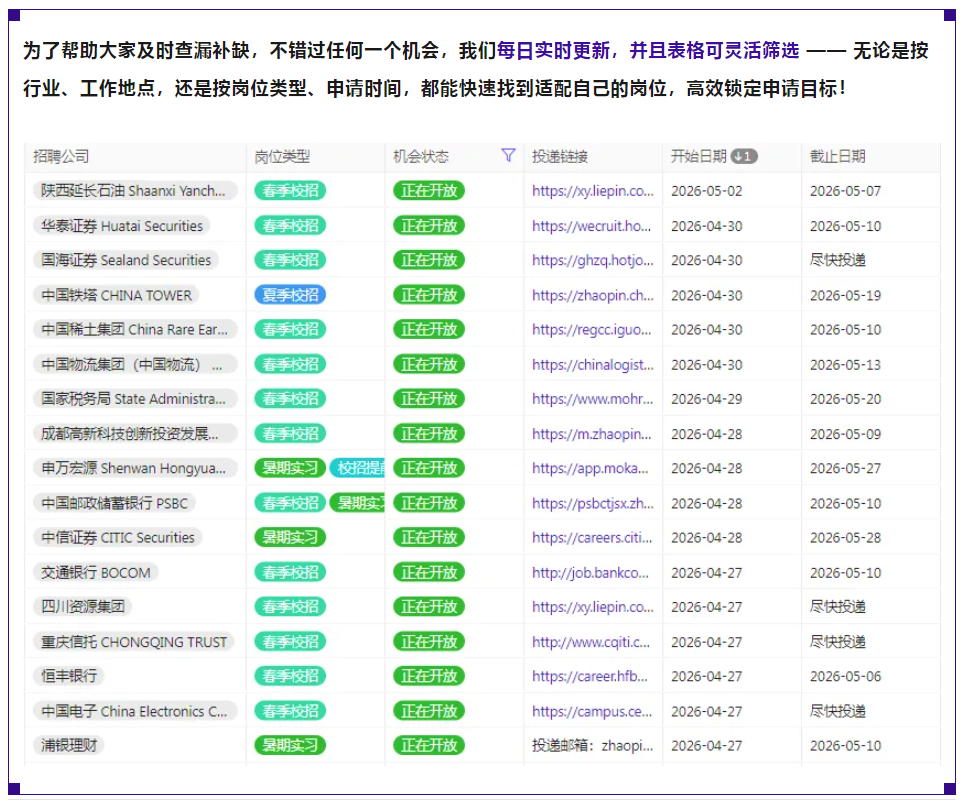Click the 截止日期 column header
Image resolution: width=966 pixels, height=806 pixels.
[837, 157]
